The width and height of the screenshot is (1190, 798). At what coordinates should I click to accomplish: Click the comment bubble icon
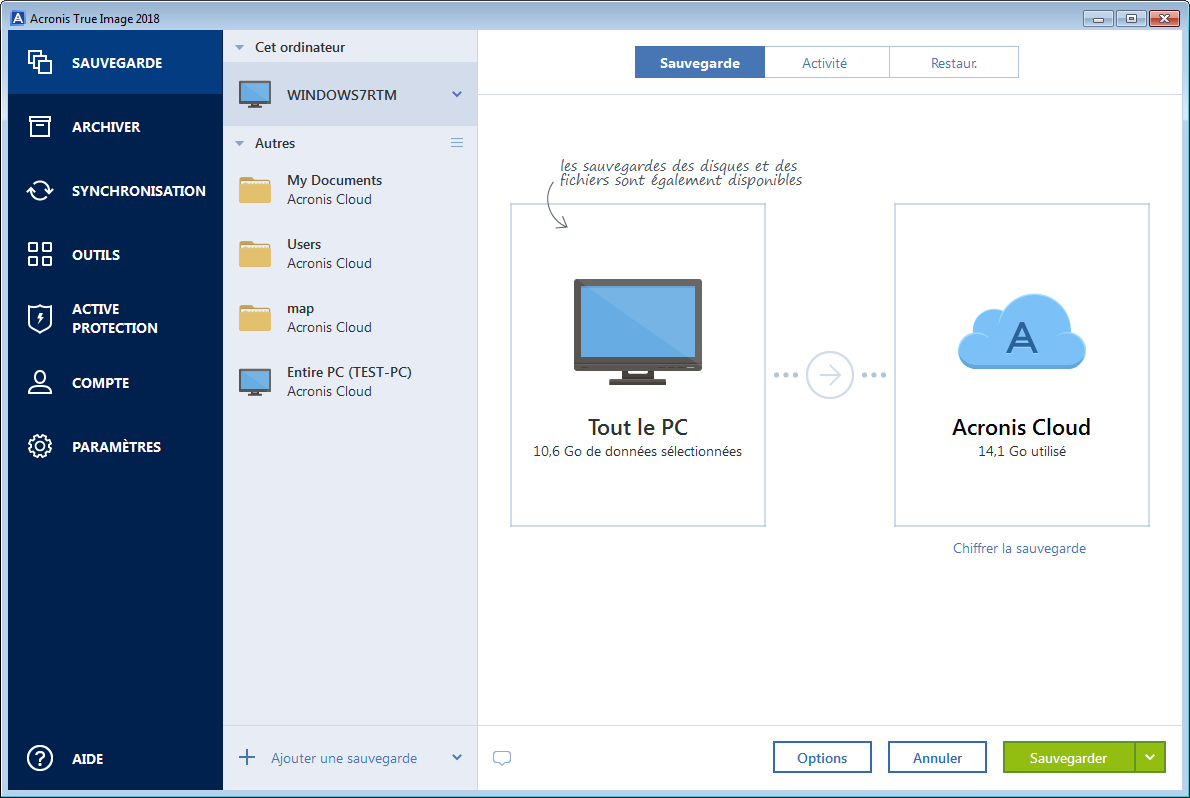(x=502, y=758)
